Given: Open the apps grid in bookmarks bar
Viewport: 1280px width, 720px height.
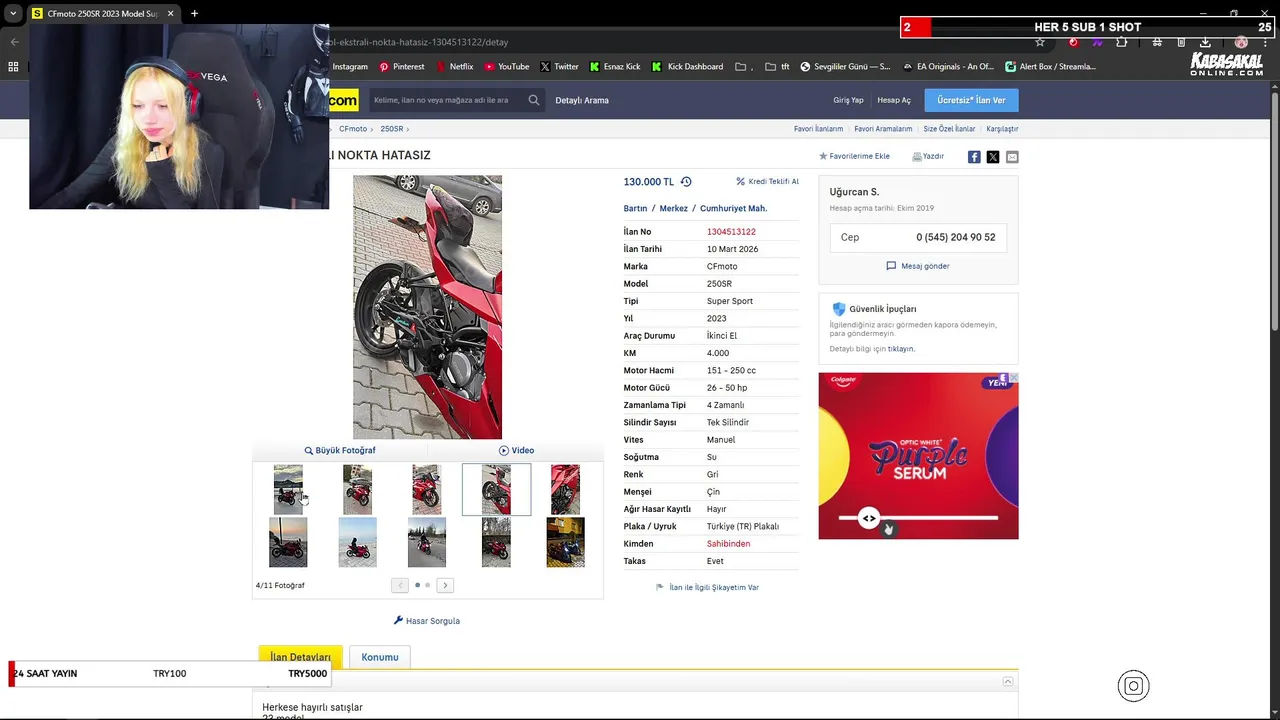Looking at the screenshot, I should (x=13, y=67).
